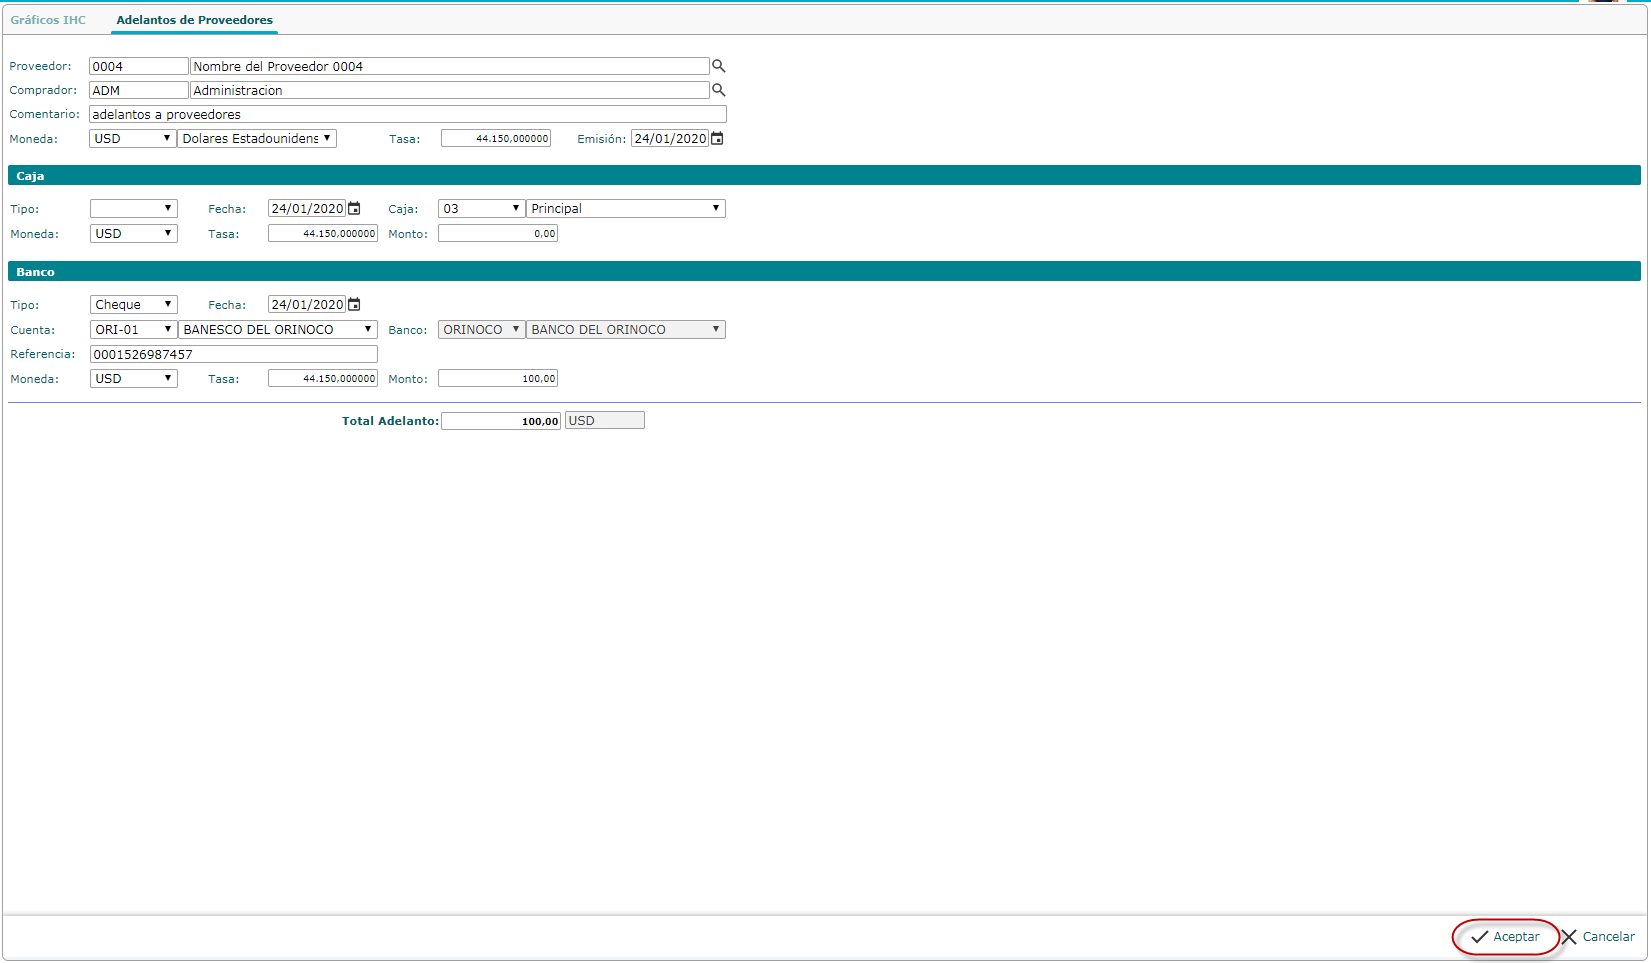The image size is (1651, 963).
Task: Click the Banco Monto amount field
Action: point(497,379)
